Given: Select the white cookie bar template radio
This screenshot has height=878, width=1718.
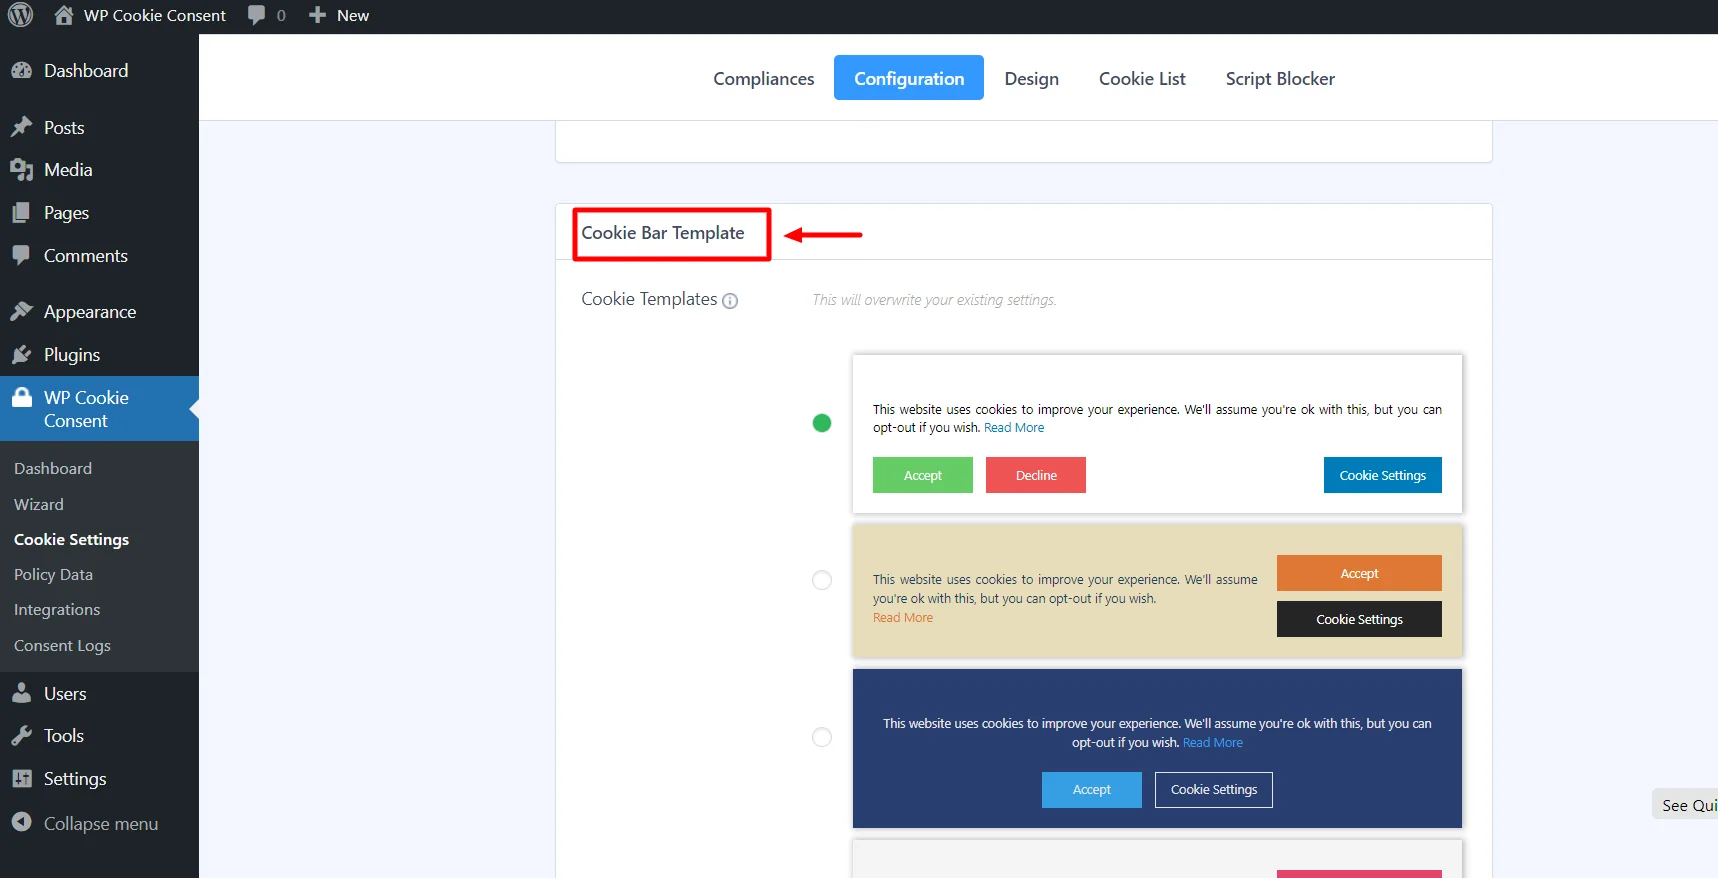Looking at the screenshot, I should click(822, 423).
